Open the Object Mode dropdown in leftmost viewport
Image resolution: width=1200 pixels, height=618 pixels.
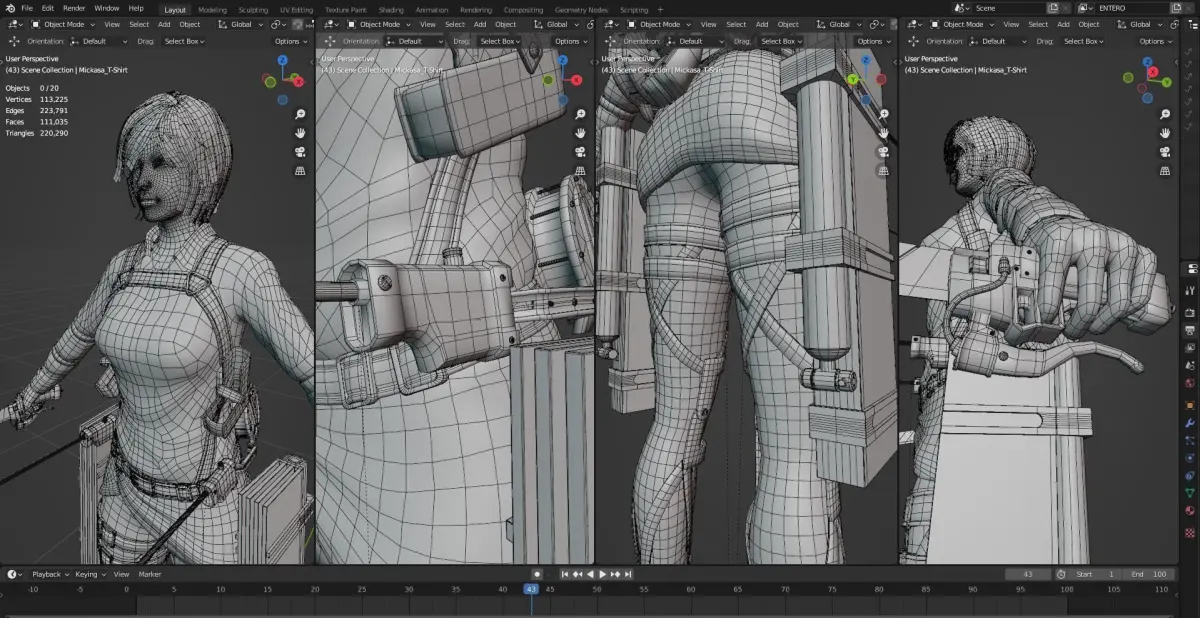(62, 24)
